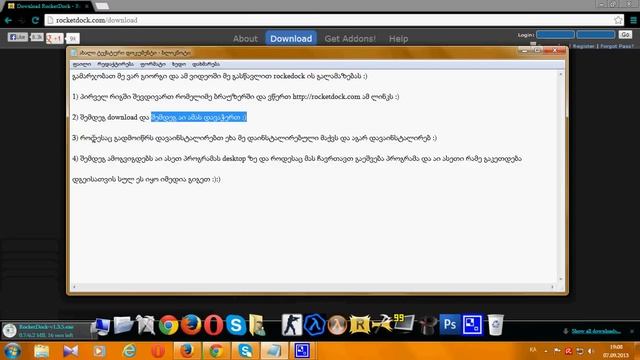Close the Chrome downloads bar
The height and width of the screenshot is (360, 640).
[632, 331]
